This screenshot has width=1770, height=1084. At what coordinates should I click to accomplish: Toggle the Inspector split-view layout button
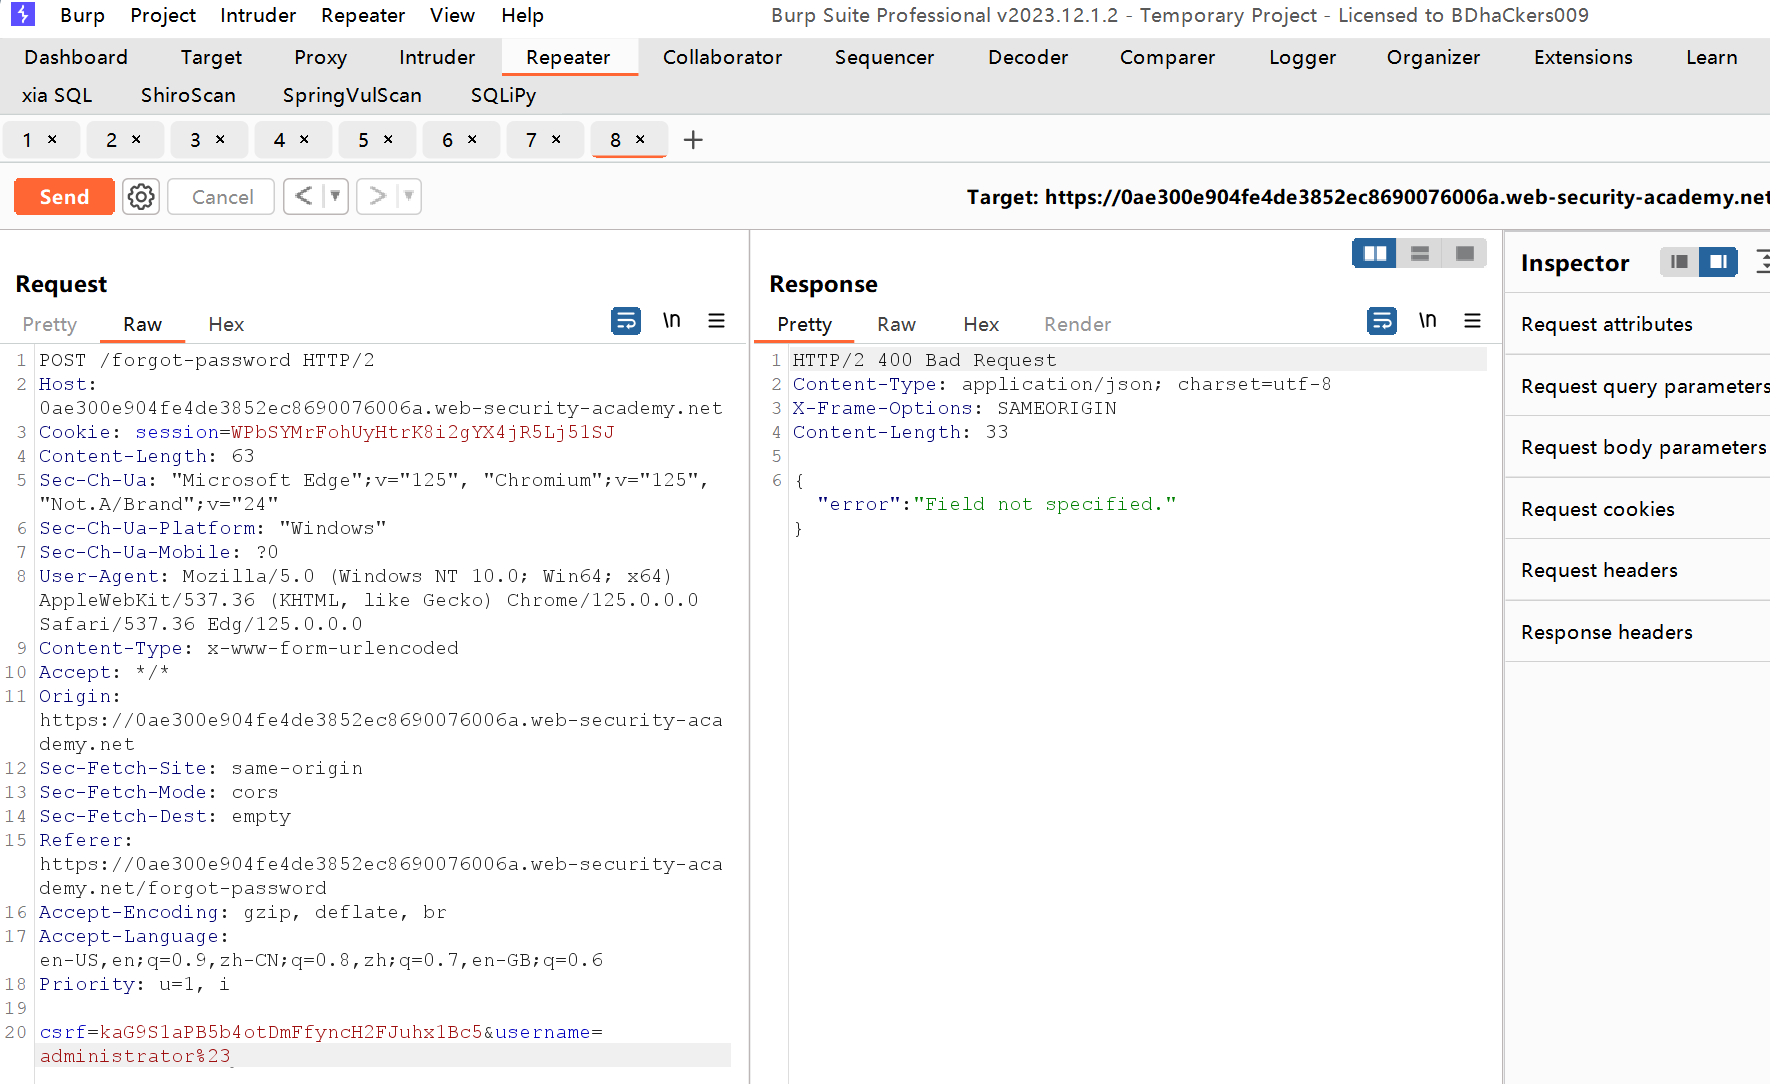click(x=1719, y=261)
